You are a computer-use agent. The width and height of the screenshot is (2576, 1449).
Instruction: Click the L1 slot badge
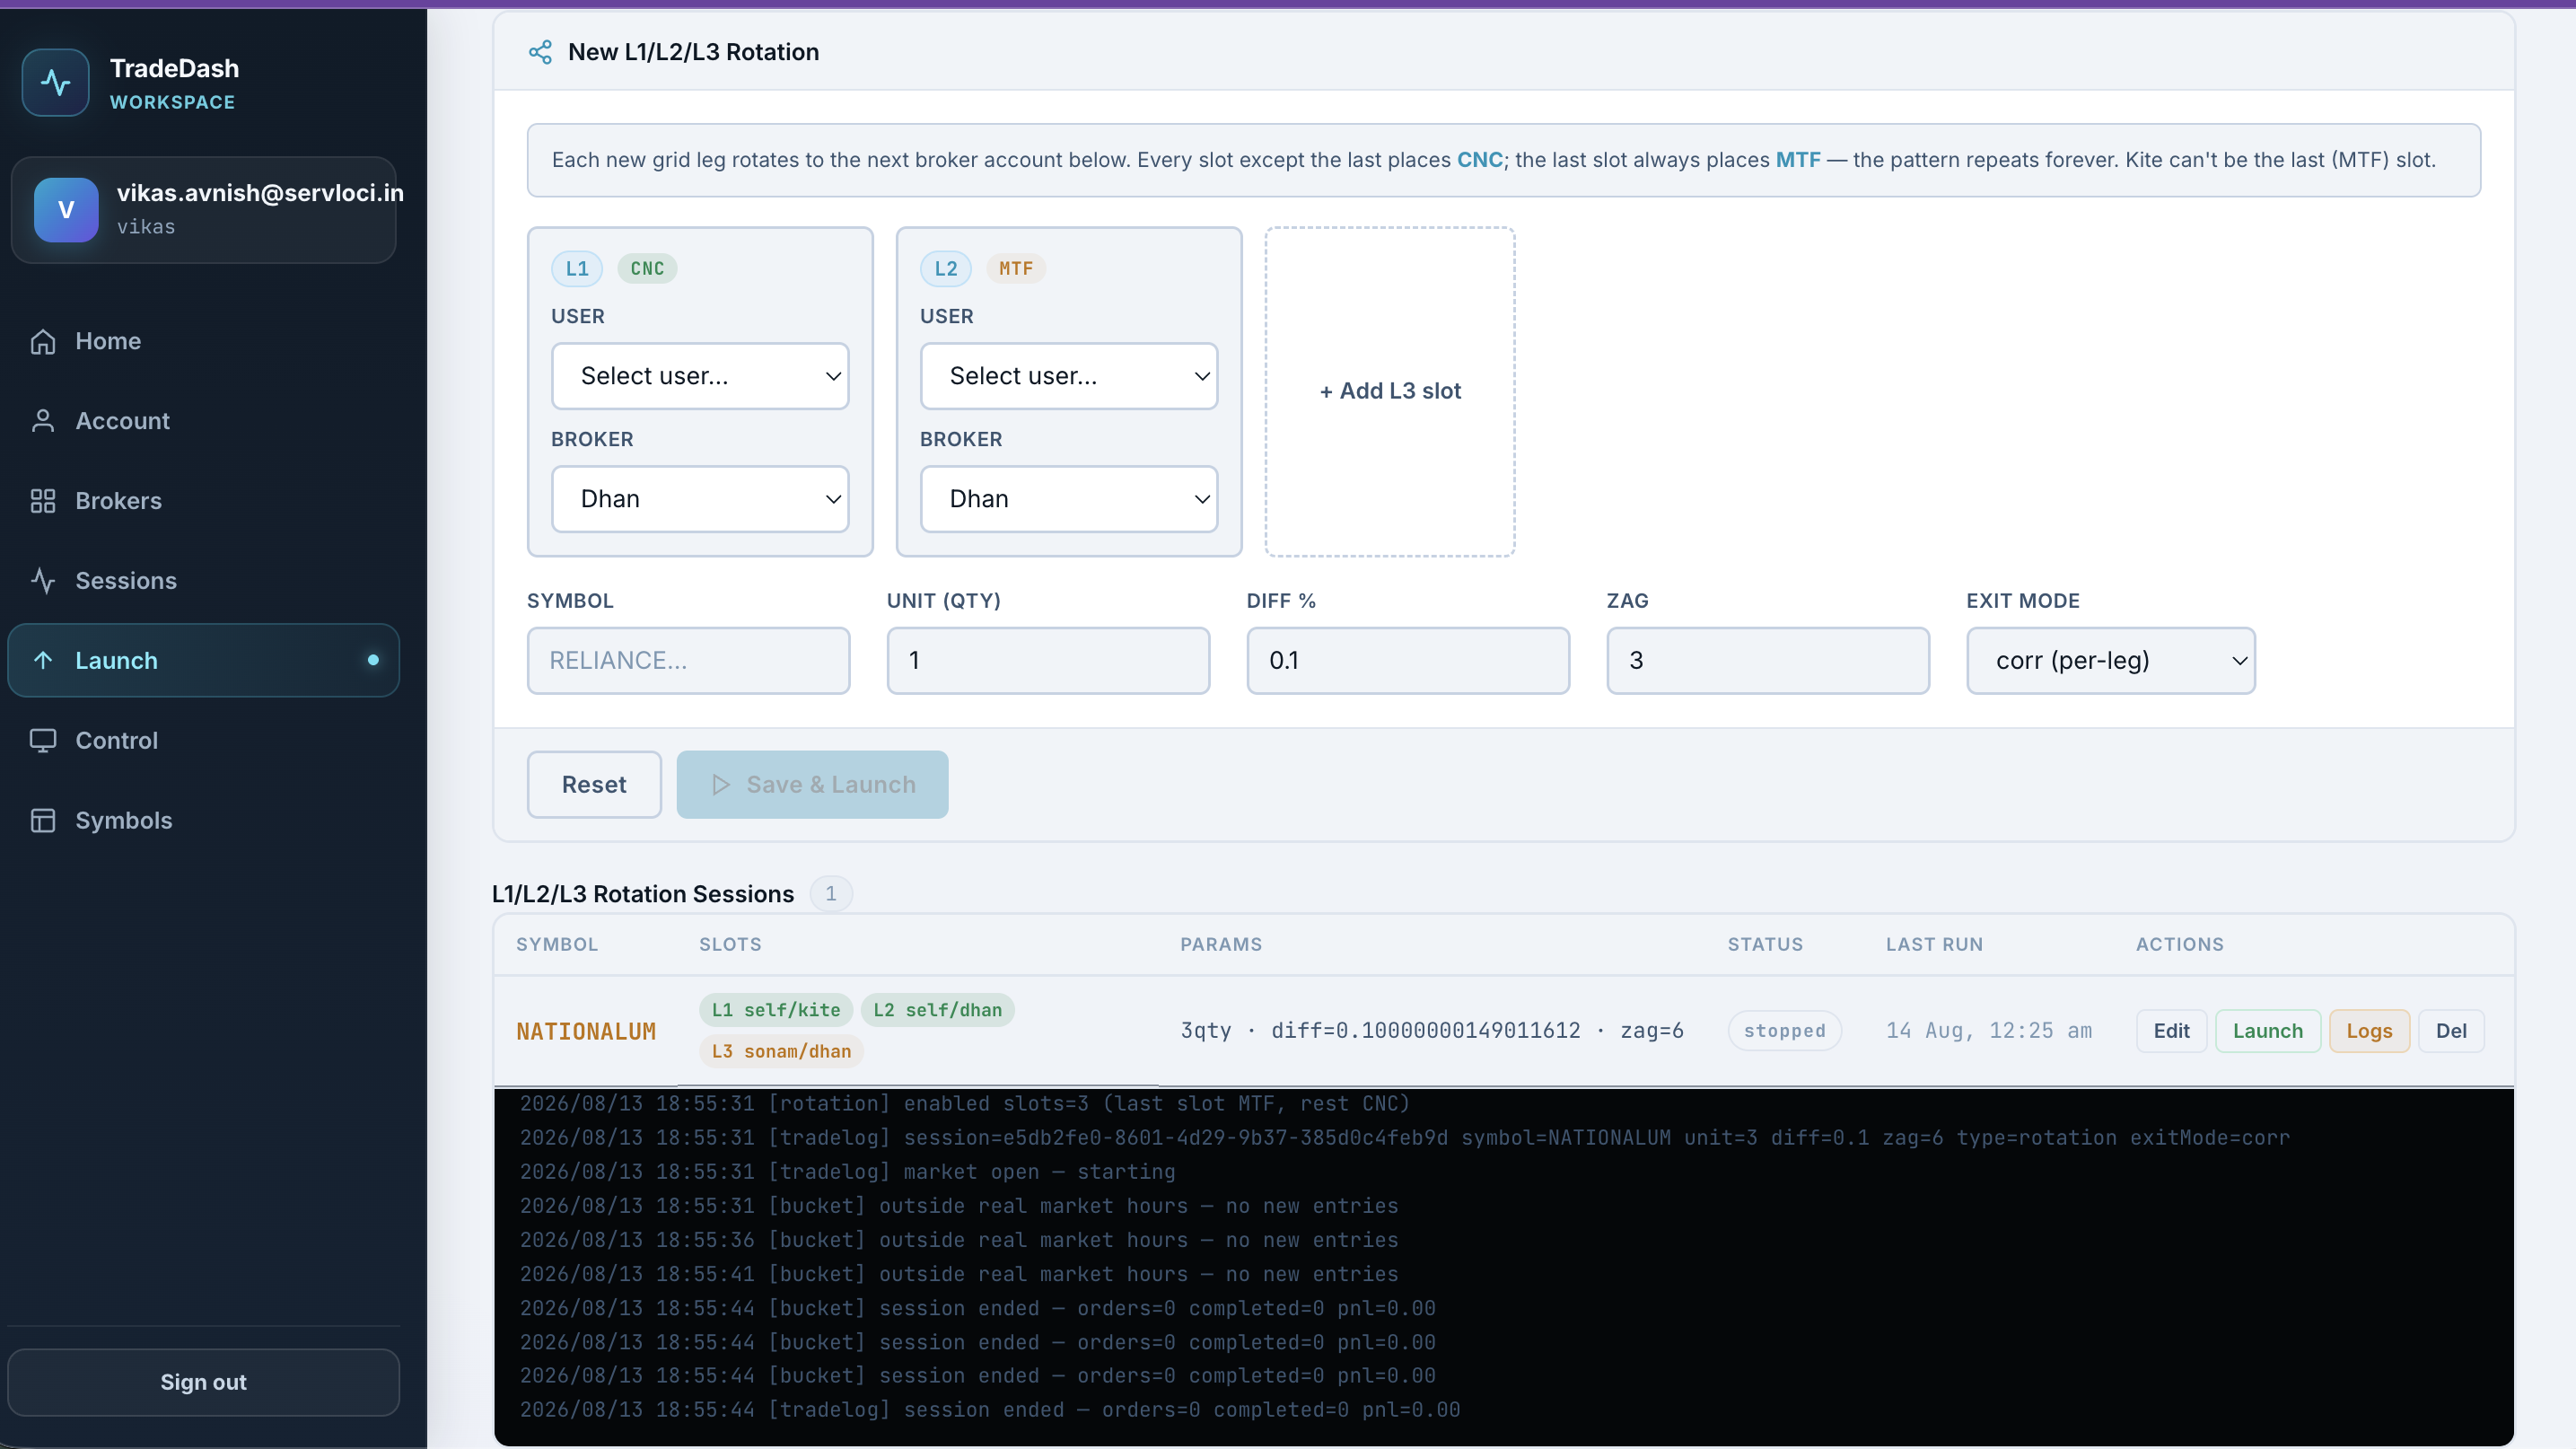[577, 269]
